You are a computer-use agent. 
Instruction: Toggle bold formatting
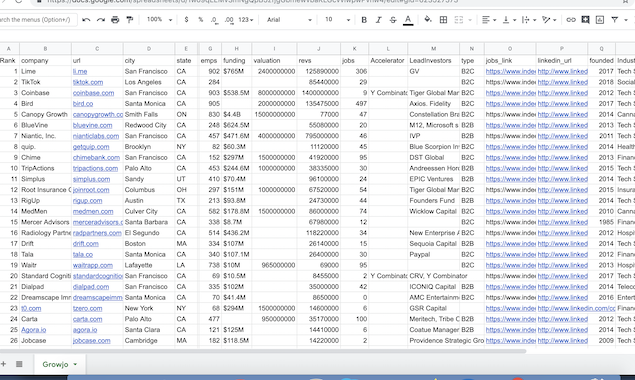(364, 19)
